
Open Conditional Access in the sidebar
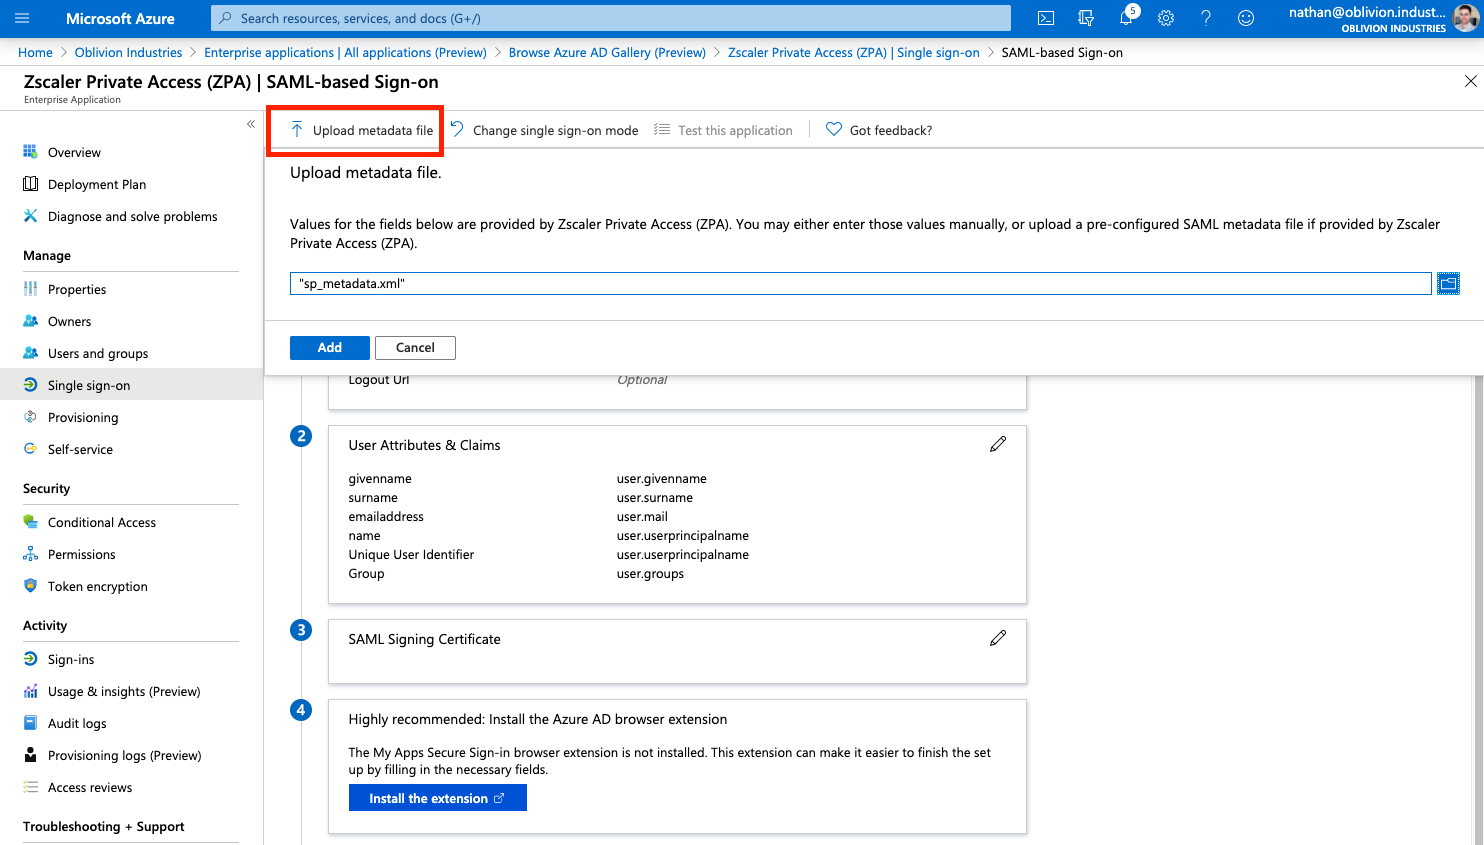tap(102, 523)
